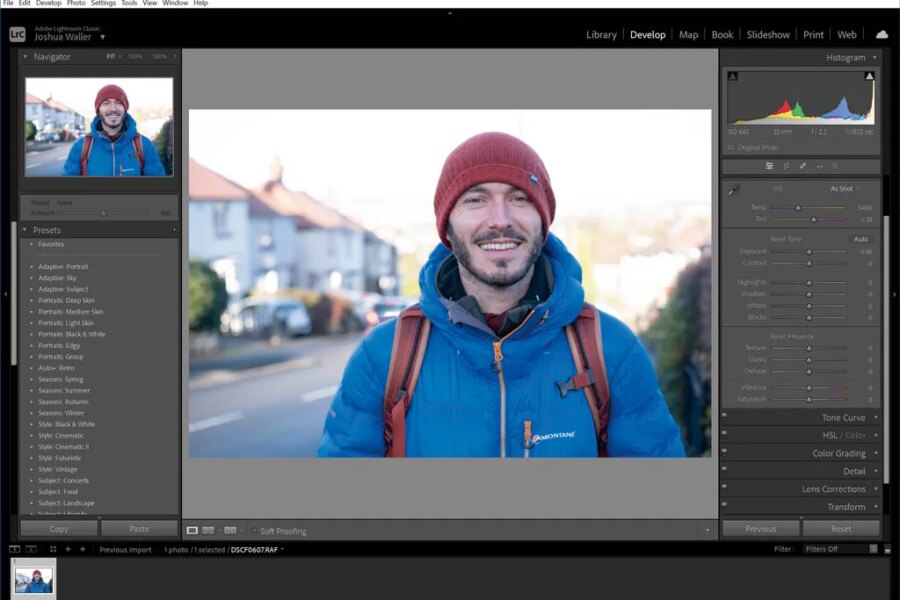Open the Edit sliders tool icon
The image size is (900, 600).
[769, 166]
